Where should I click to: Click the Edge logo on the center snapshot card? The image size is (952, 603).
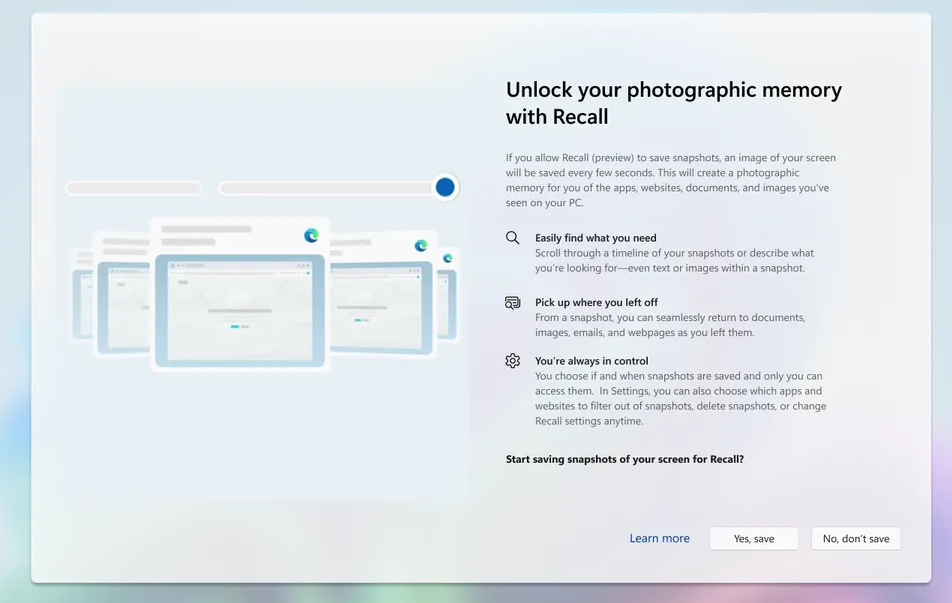tap(311, 235)
